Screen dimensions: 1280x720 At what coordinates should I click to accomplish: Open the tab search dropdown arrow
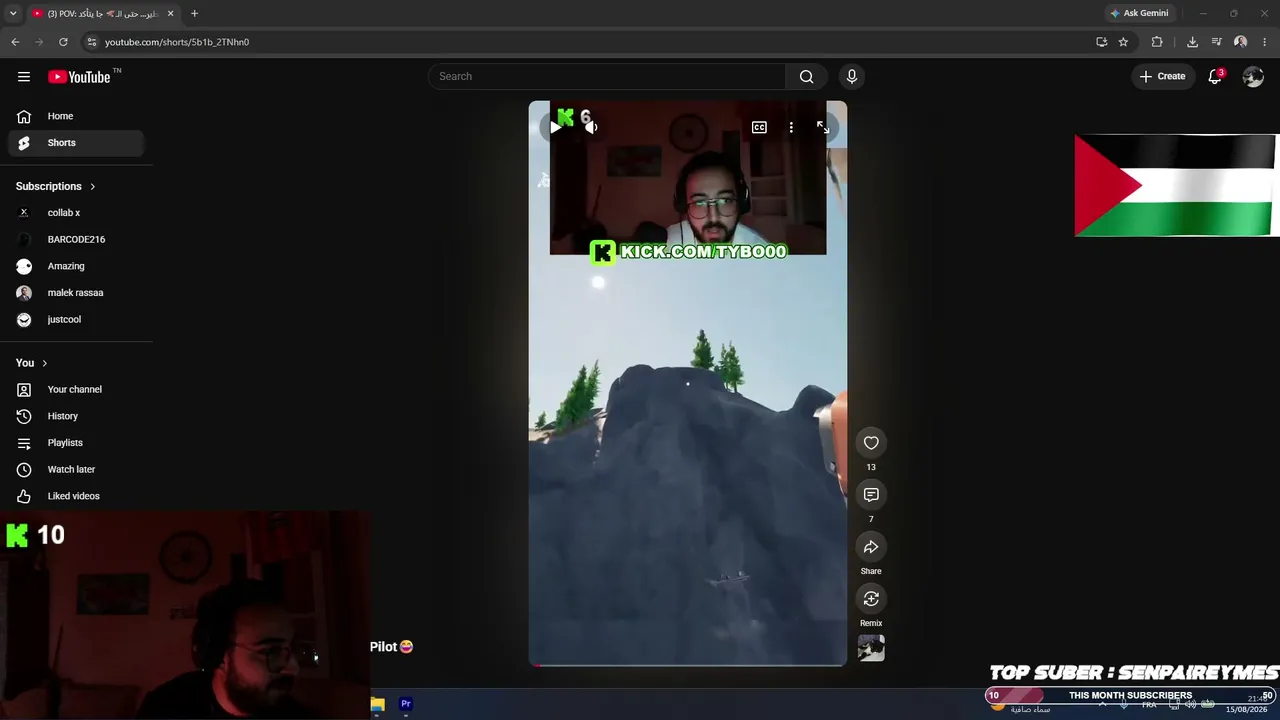[x=13, y=13]
